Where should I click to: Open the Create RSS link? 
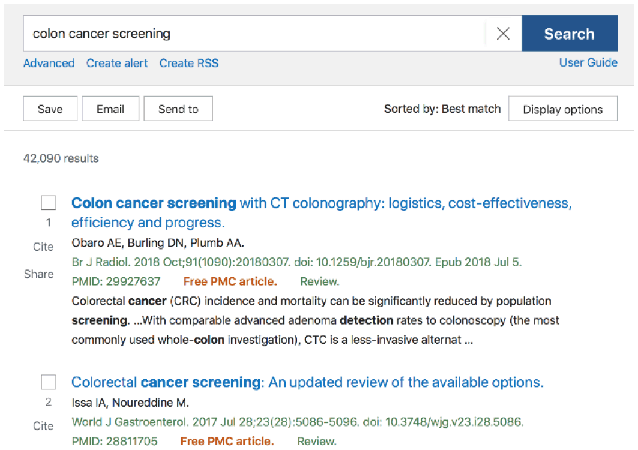(189, 63)
